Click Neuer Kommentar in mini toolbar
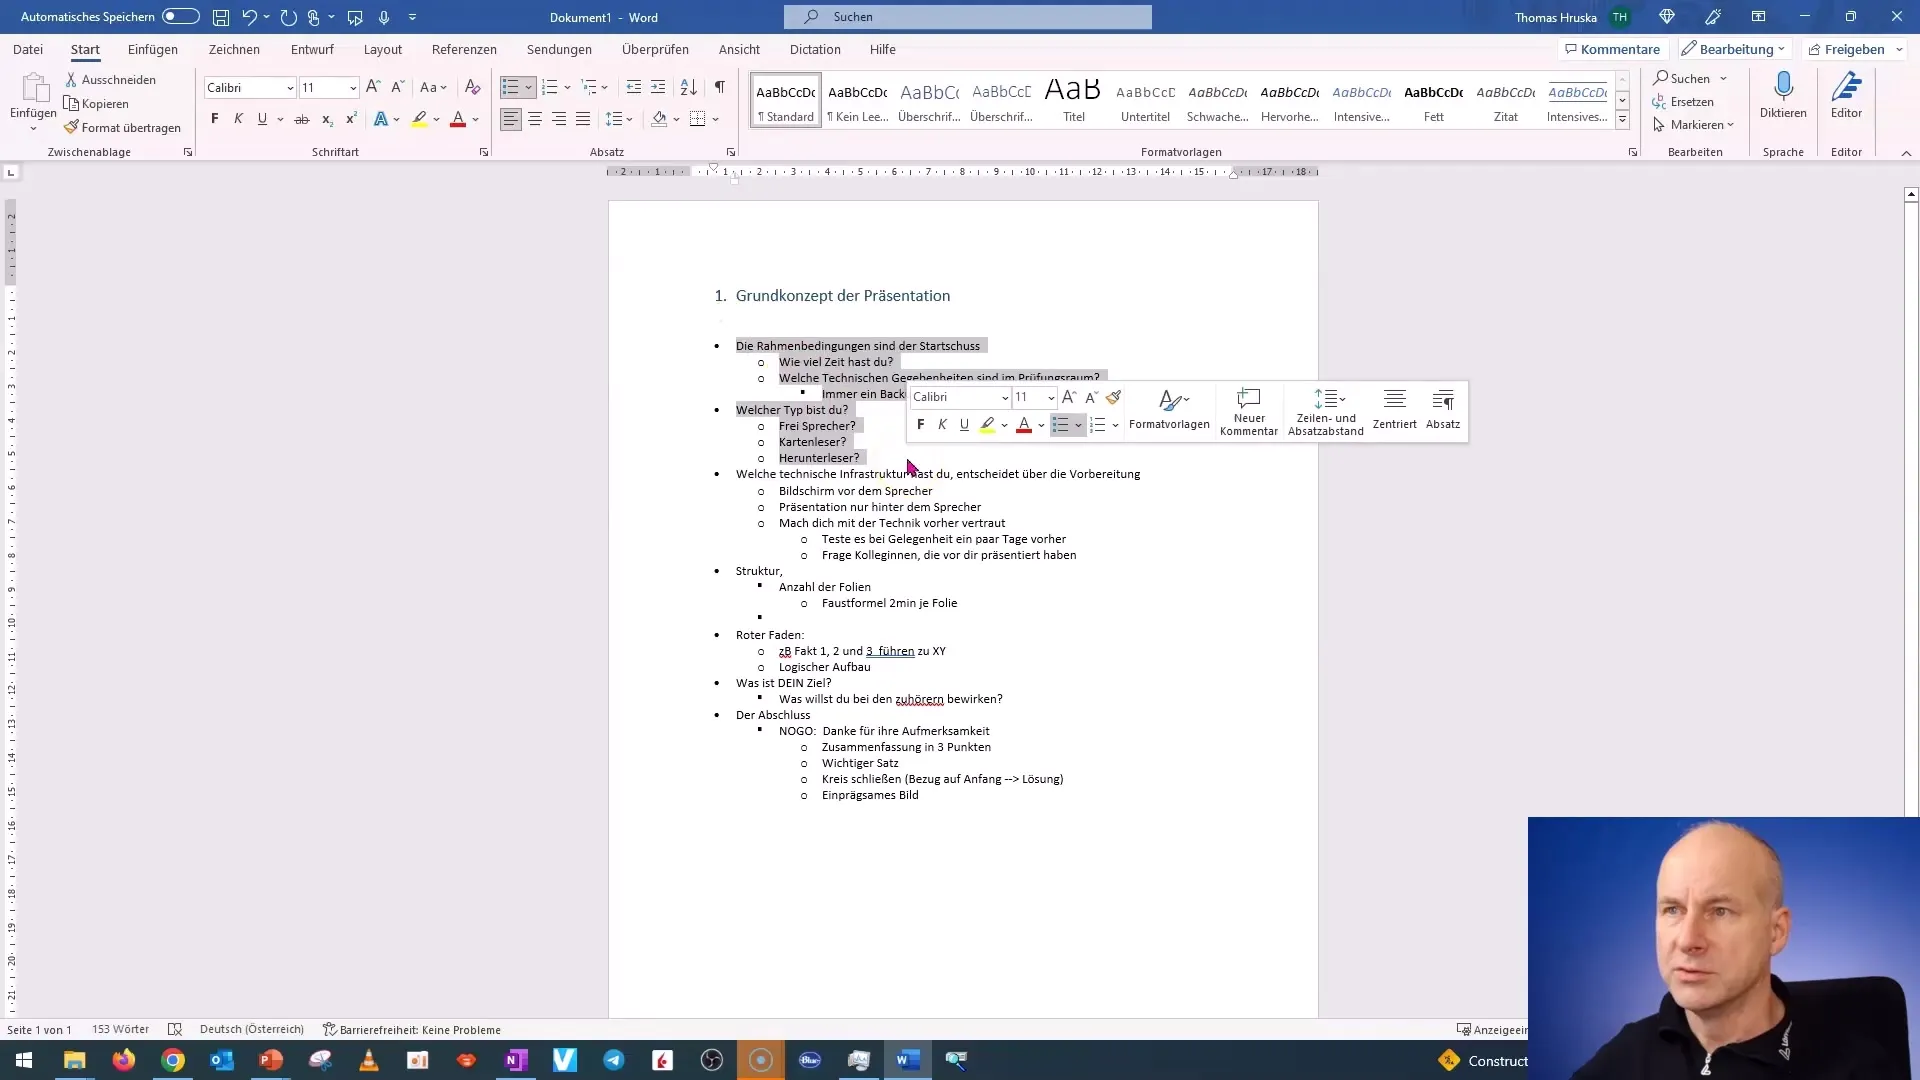This screenshot has width=1920, height=1080. [x=1249, y=411]
